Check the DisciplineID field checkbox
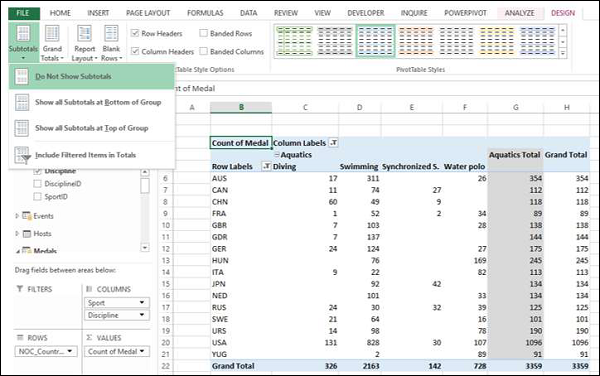Image resolution: width=600 pixels, height=376 pixels. [38, 184]
